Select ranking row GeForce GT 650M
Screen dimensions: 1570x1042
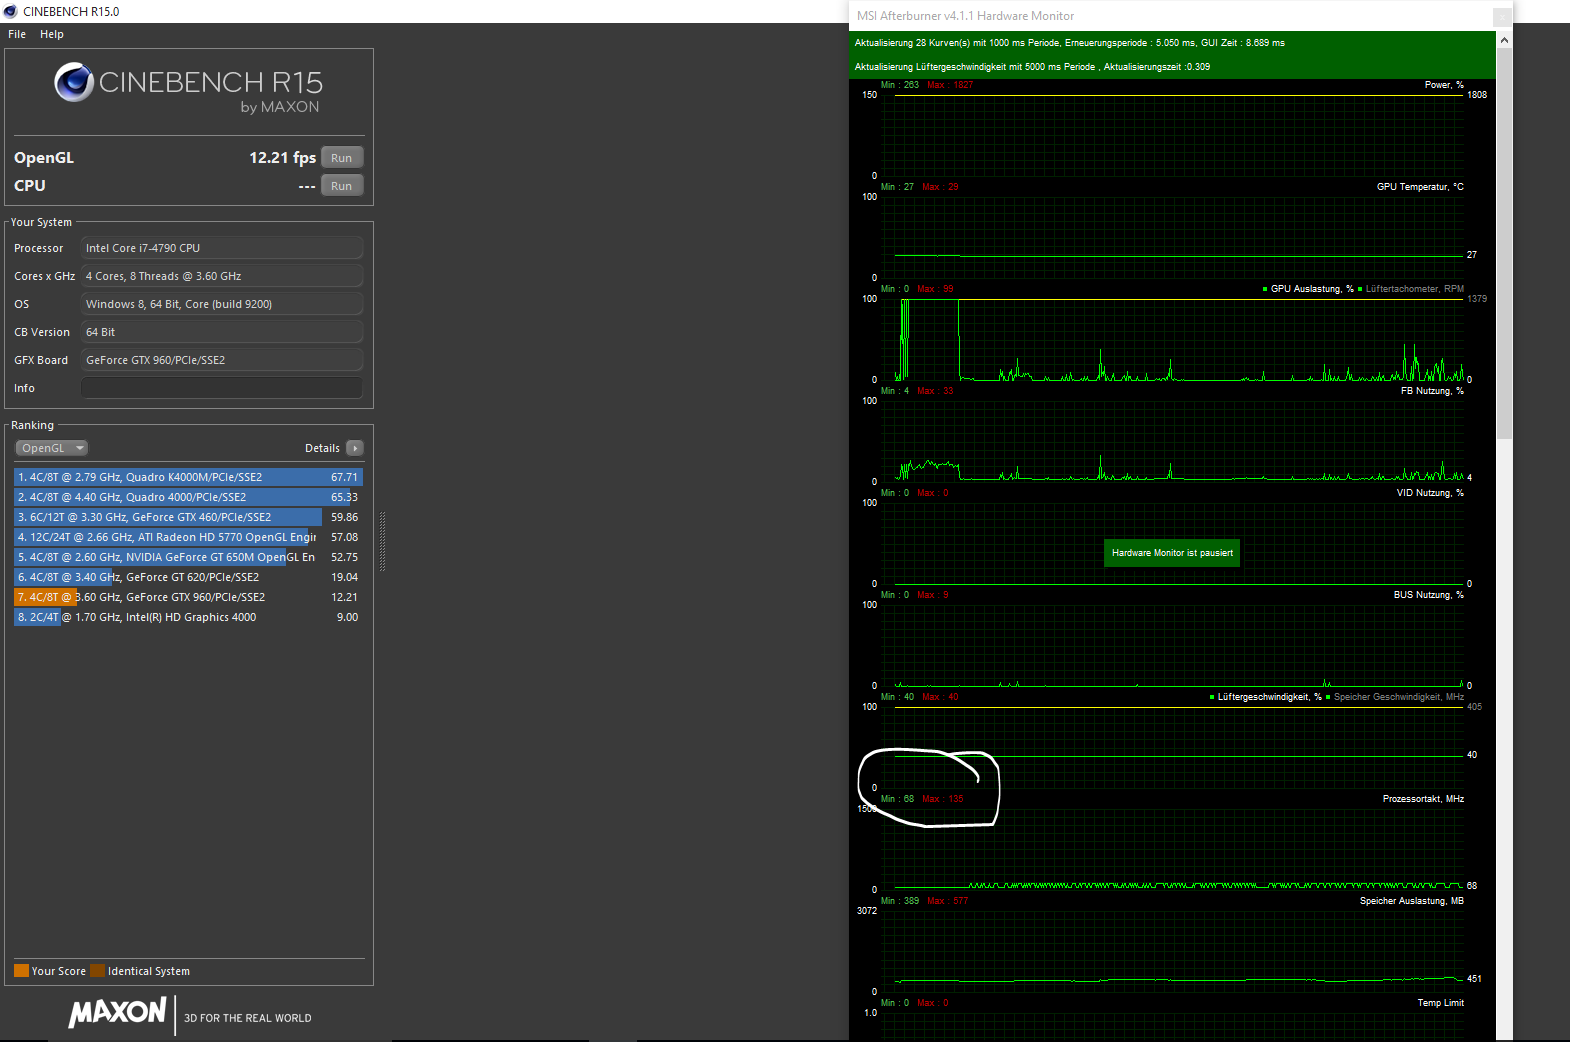[x=188, y=557]
